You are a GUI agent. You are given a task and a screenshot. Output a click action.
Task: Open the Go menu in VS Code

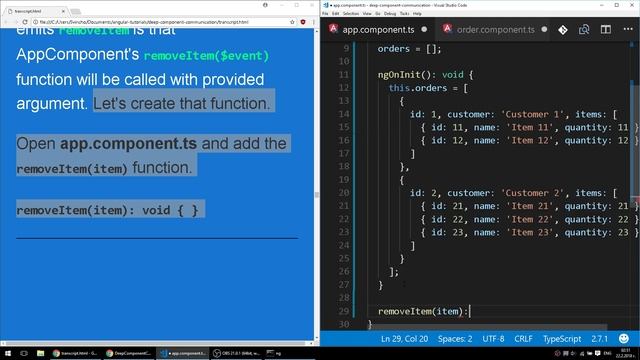(x=378, y=13)
